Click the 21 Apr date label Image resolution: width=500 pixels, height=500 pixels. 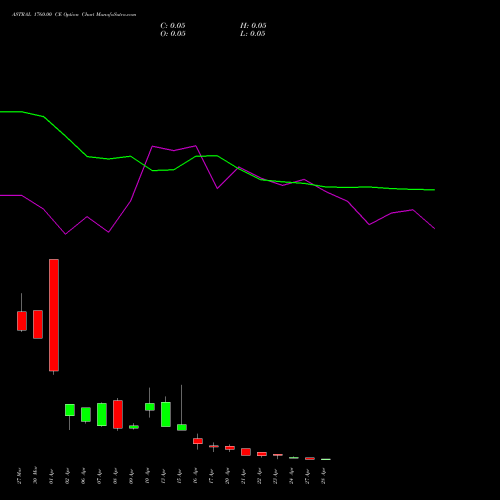[243, 476]
